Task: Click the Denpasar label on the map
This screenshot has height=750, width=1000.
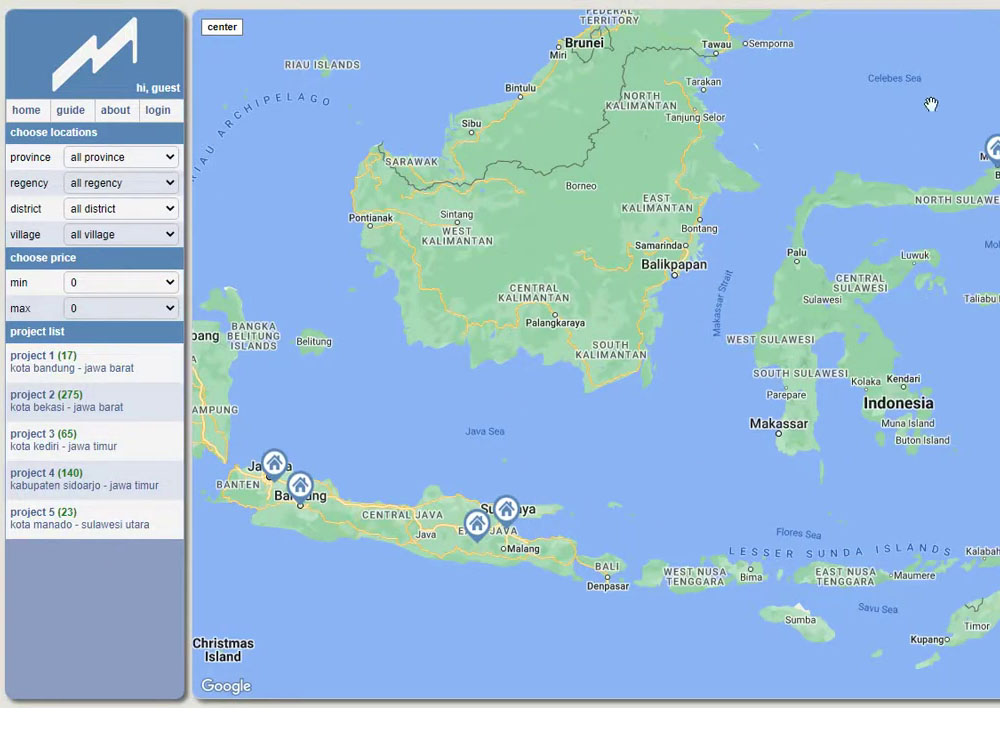Action: [x=608, y=586]
